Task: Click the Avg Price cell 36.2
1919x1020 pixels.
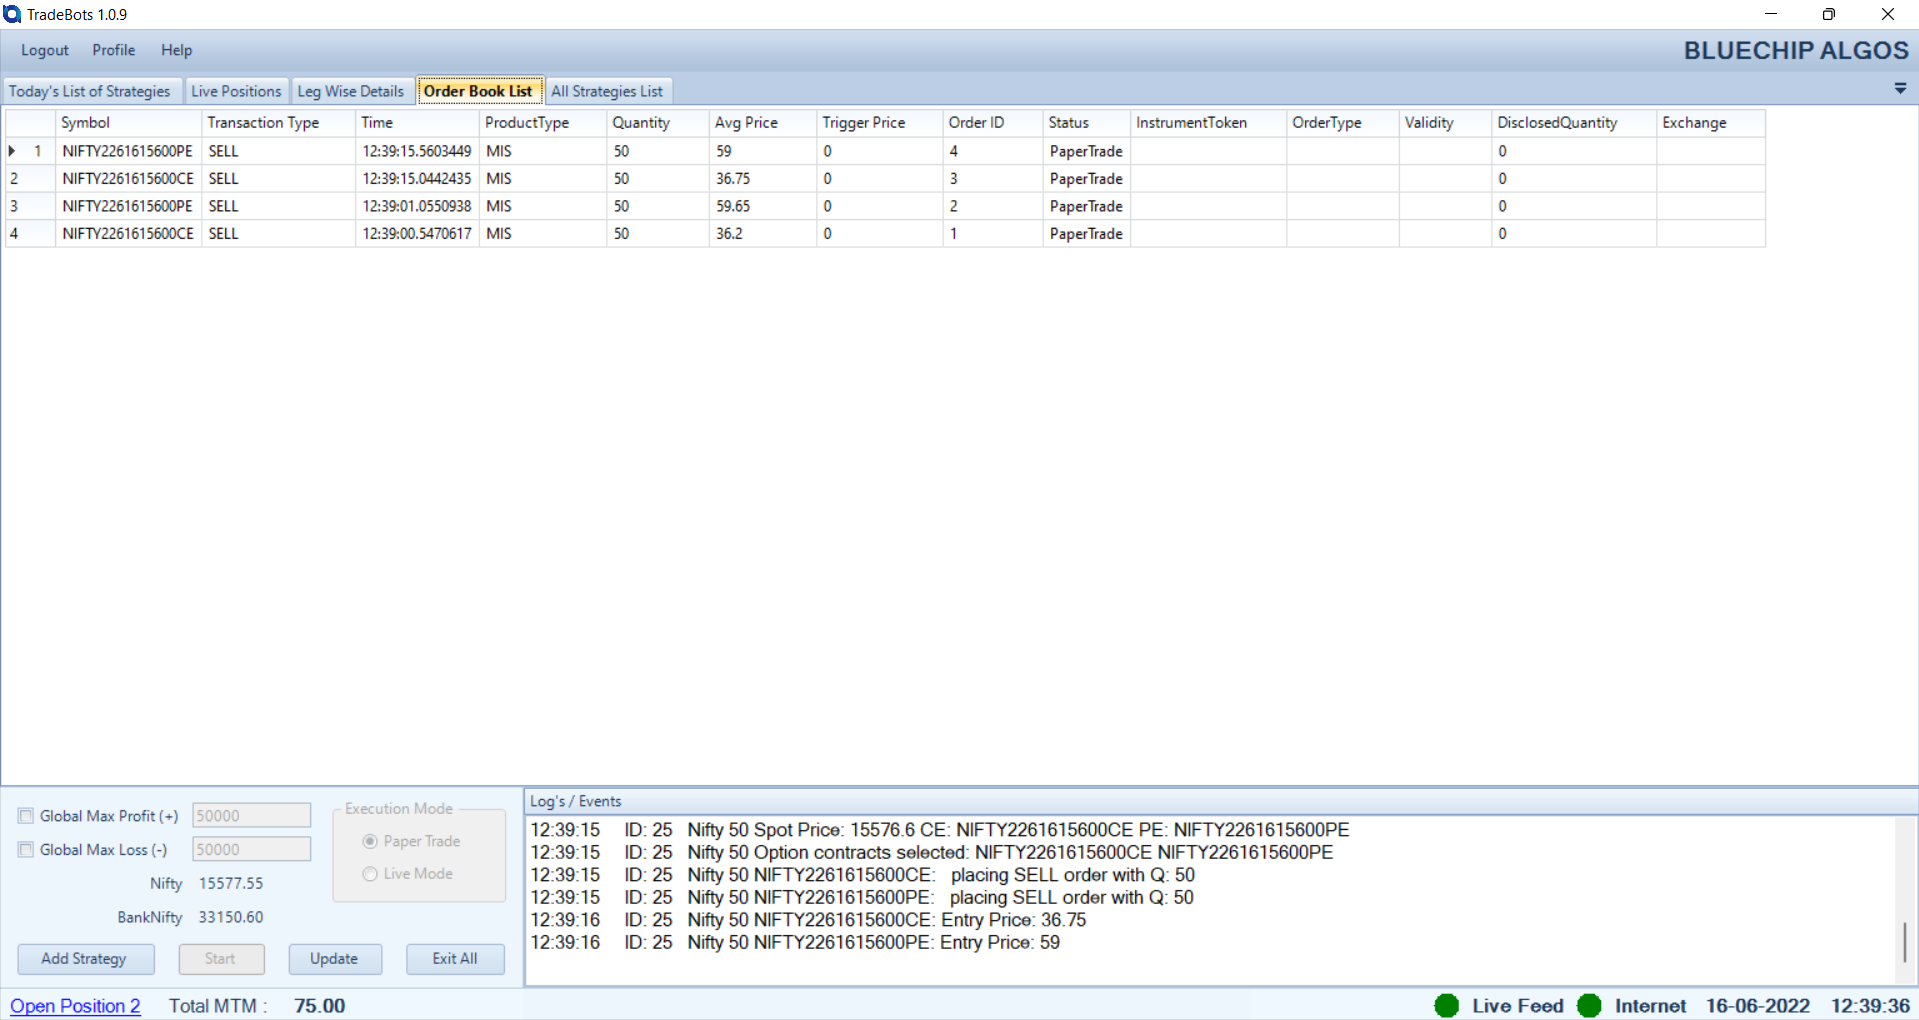Action: click(763, 234)
